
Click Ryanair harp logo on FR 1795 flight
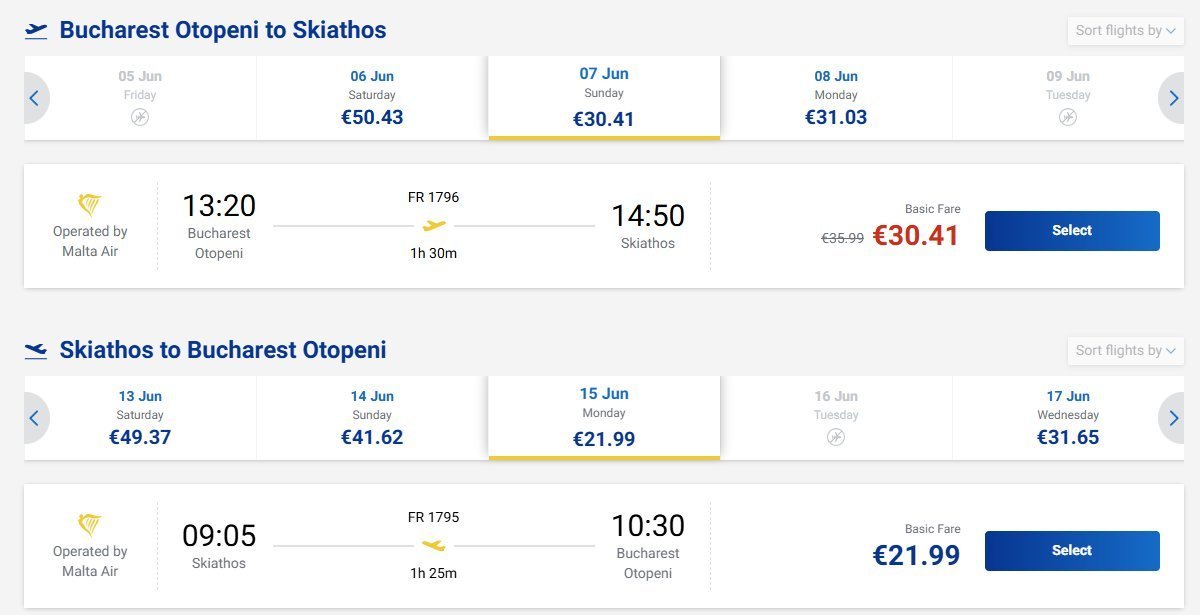click(90, 526)
